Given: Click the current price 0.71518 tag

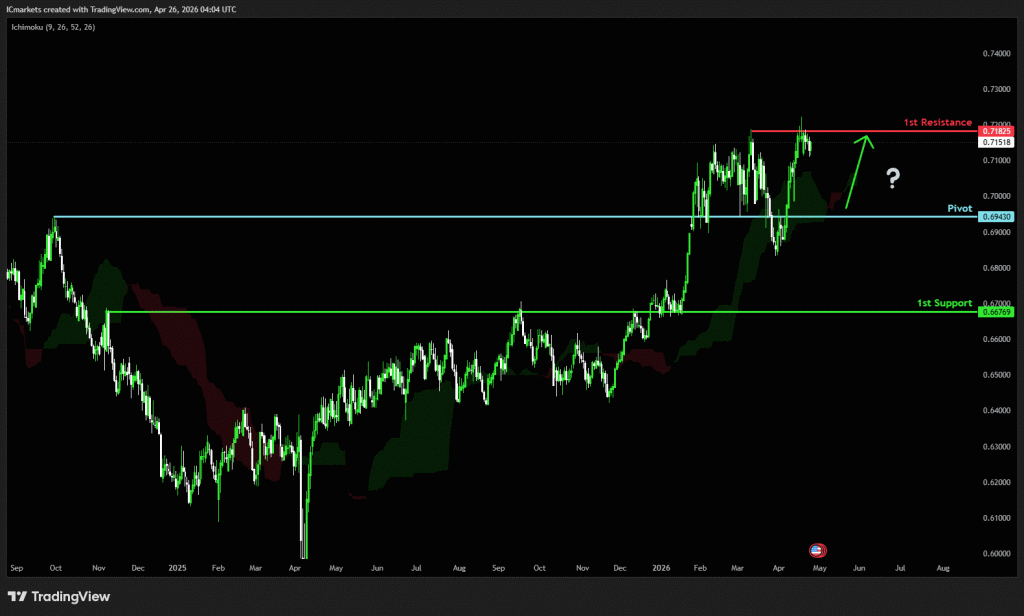Looking at the screenshot, I should (997, 143).
